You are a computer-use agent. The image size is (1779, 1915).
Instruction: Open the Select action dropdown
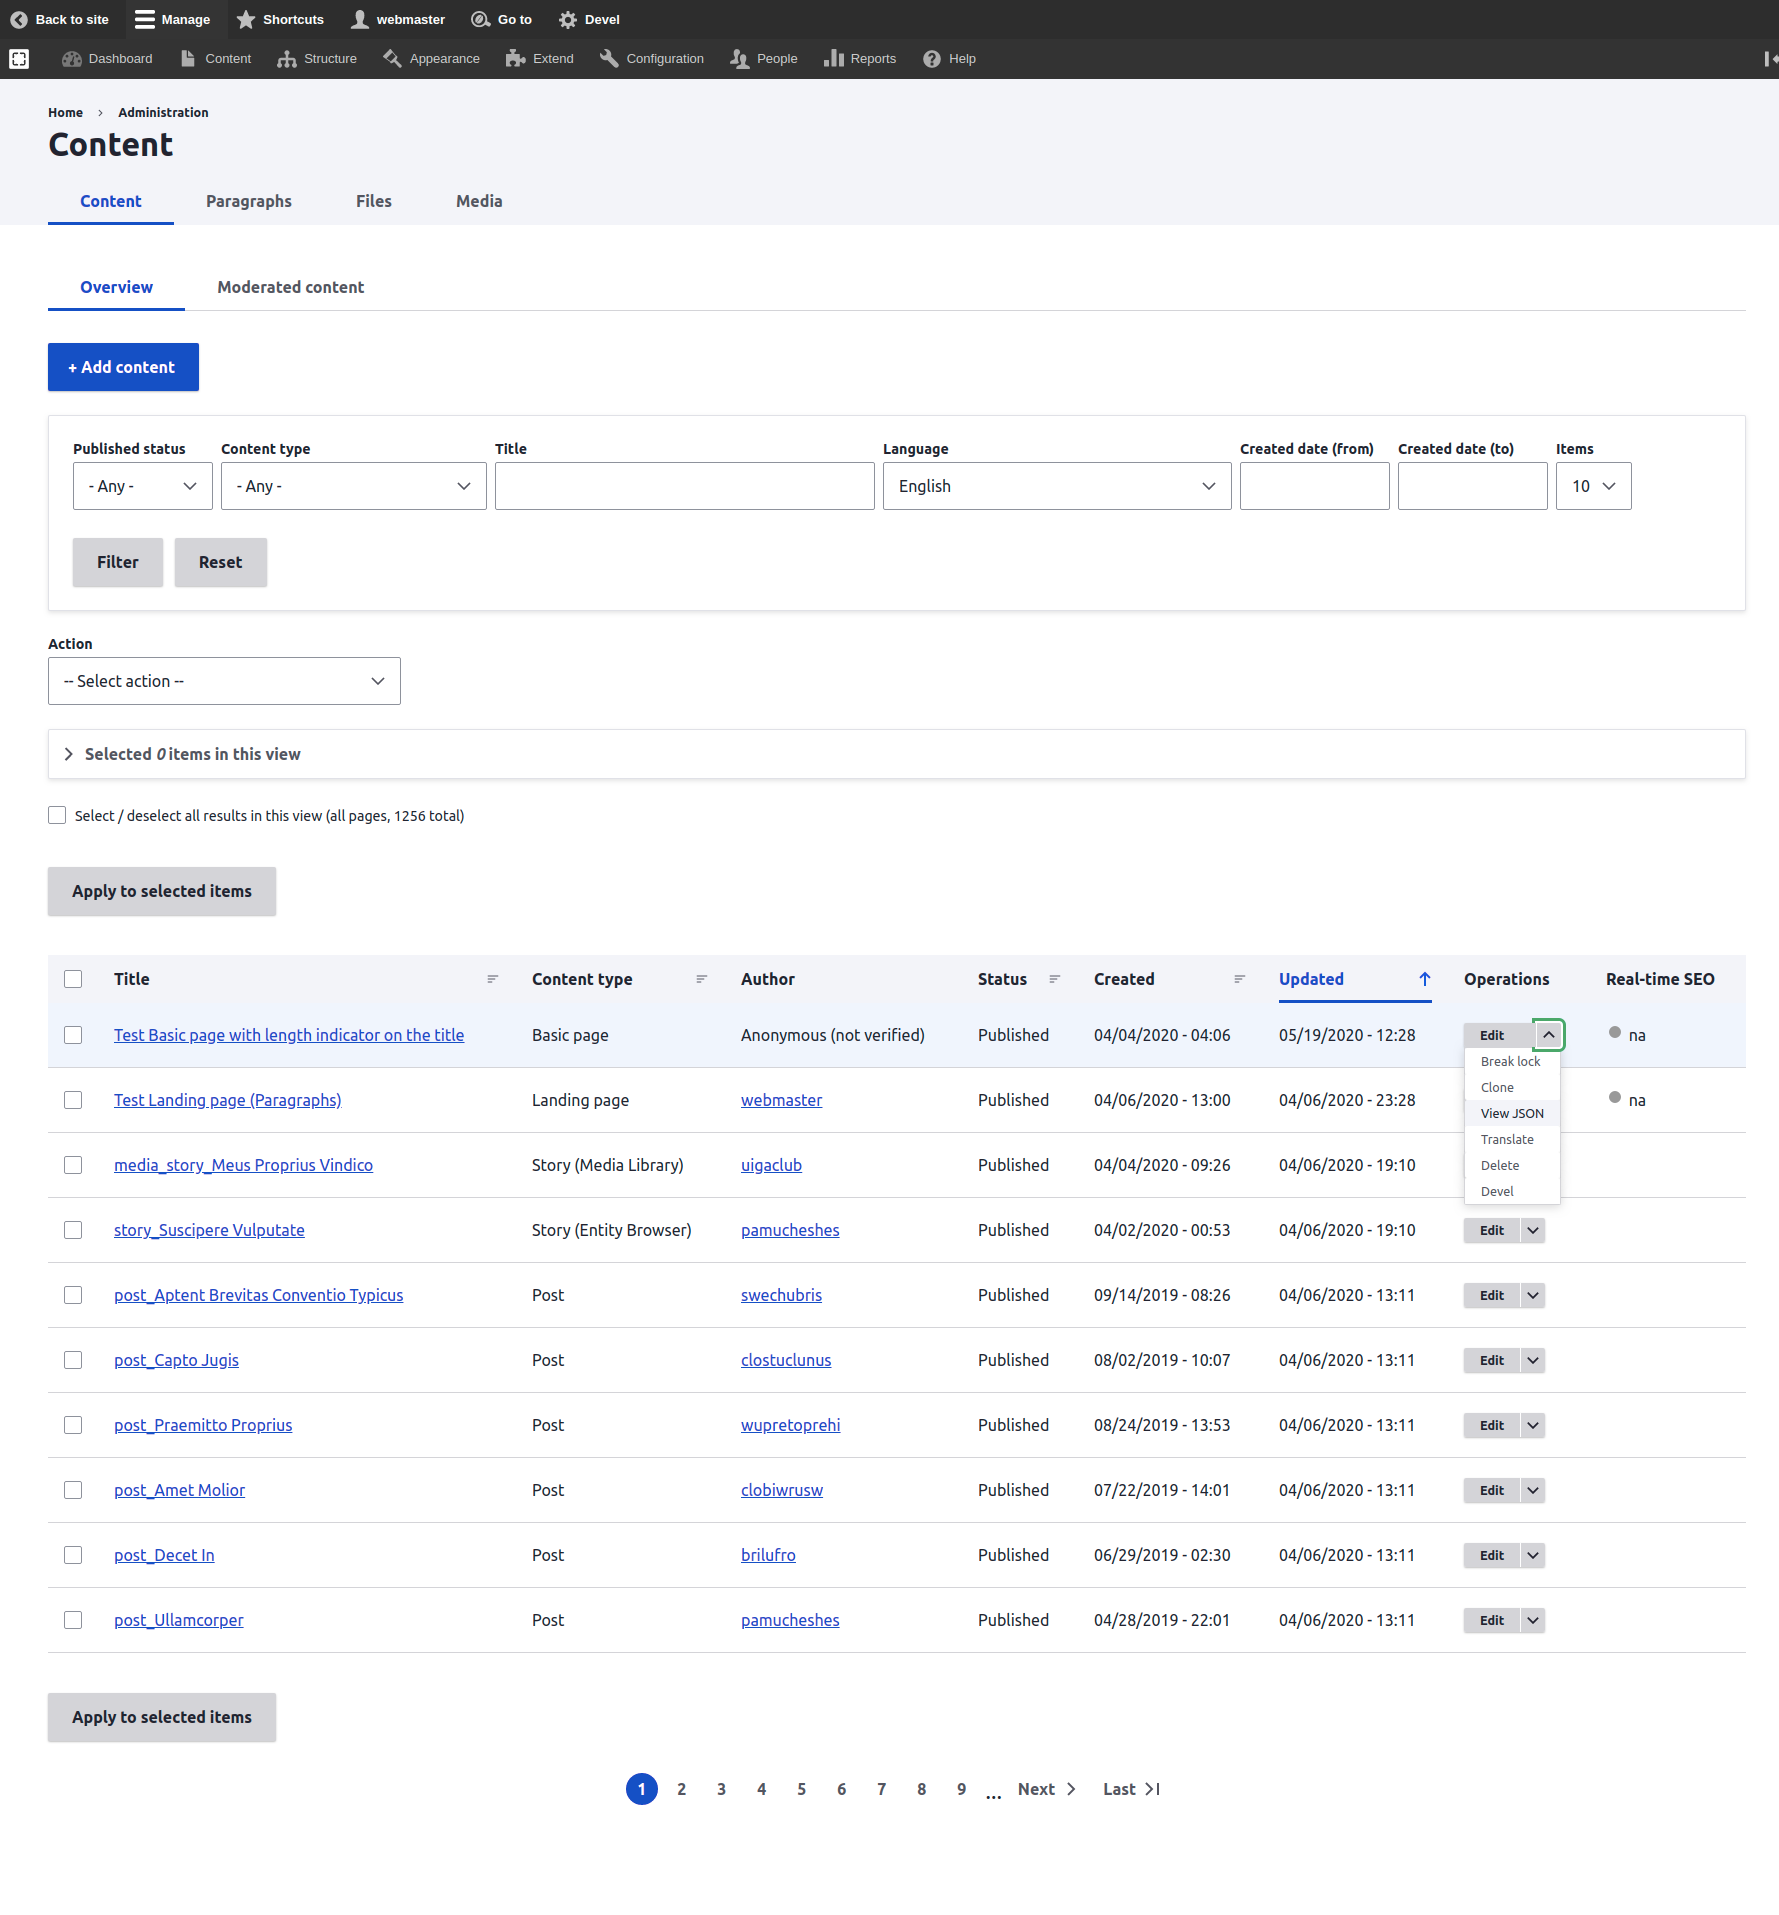point(224,682)
